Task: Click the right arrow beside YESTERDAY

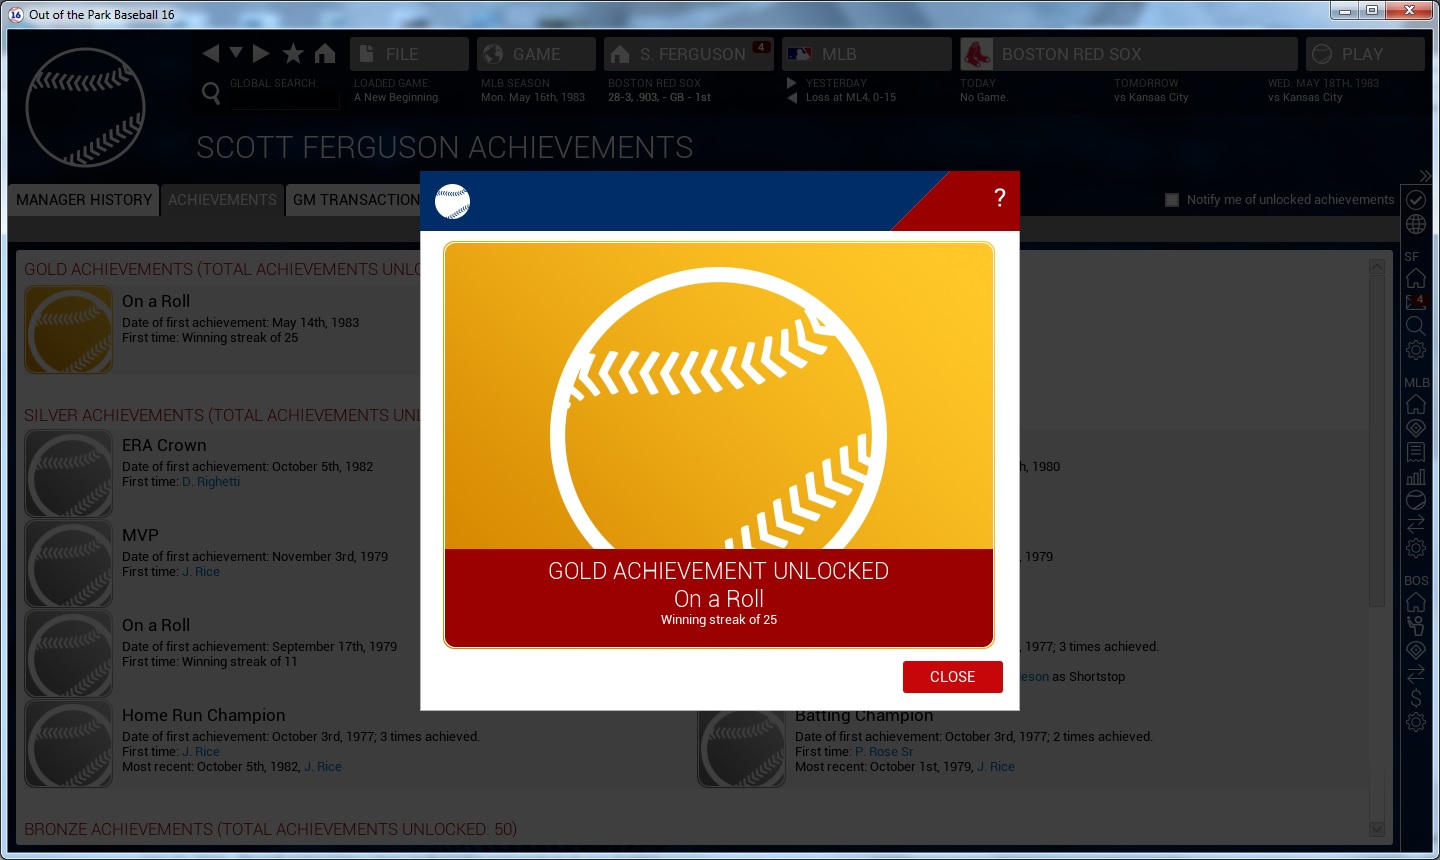Action: [792, 83]
